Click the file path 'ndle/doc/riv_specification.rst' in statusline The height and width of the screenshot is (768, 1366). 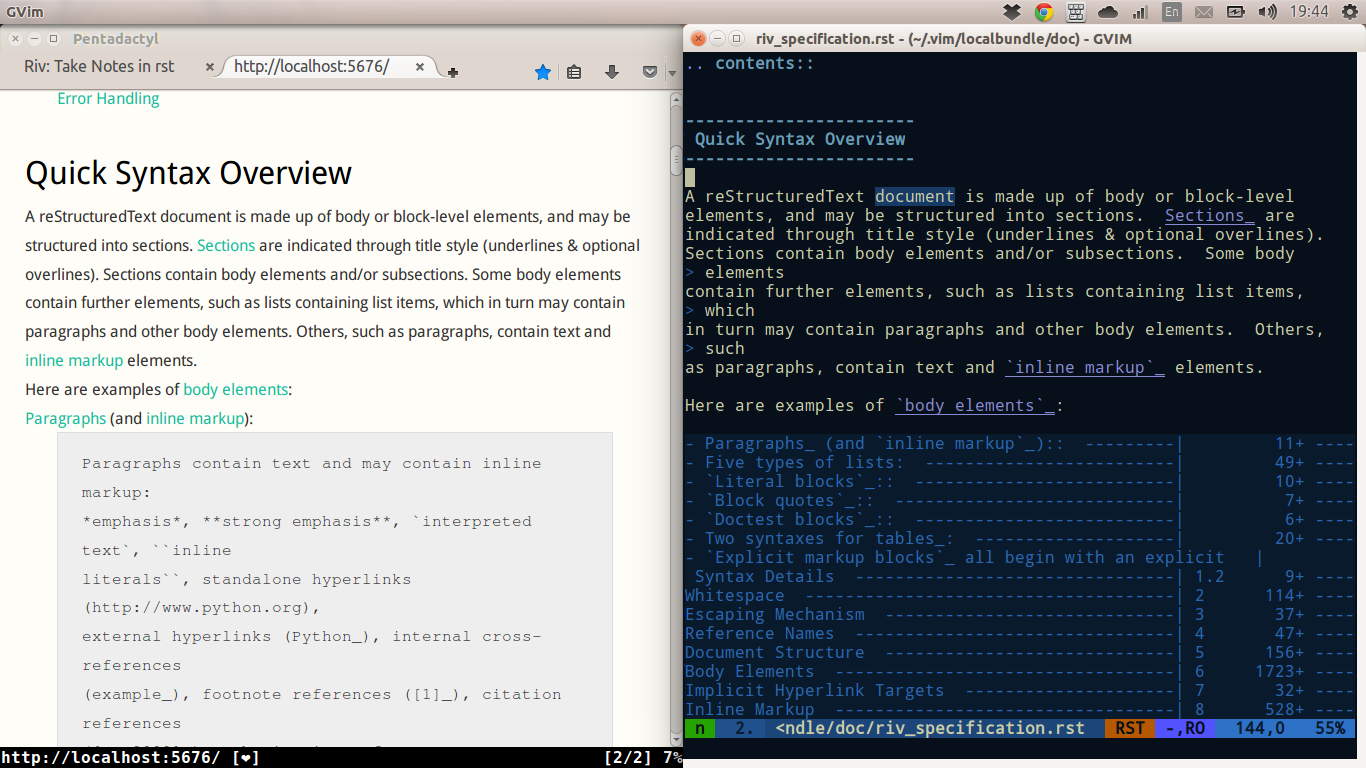(x=930, y=728)
